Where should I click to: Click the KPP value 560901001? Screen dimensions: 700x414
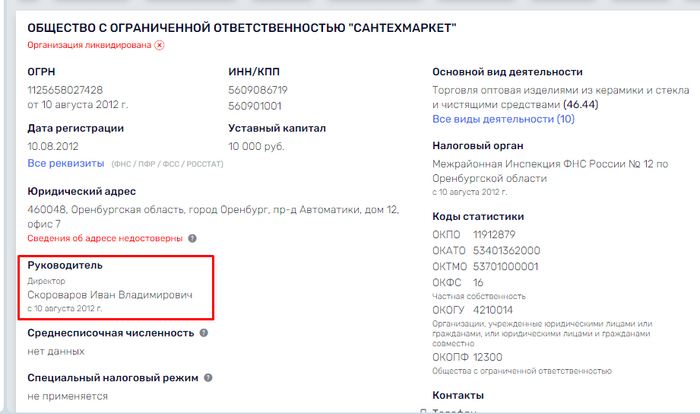point(254,106)
